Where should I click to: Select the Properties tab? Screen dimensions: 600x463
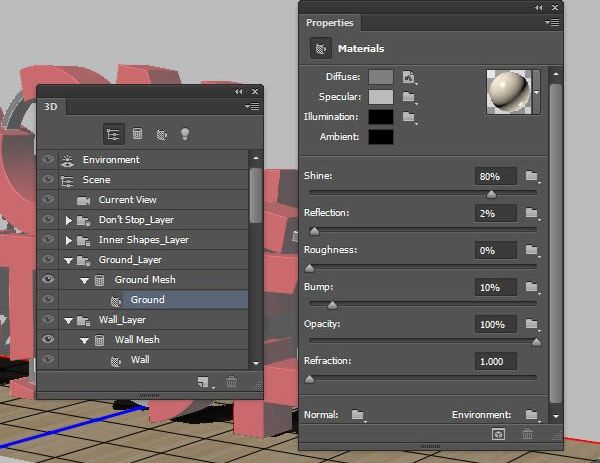(x=329, y=23)
